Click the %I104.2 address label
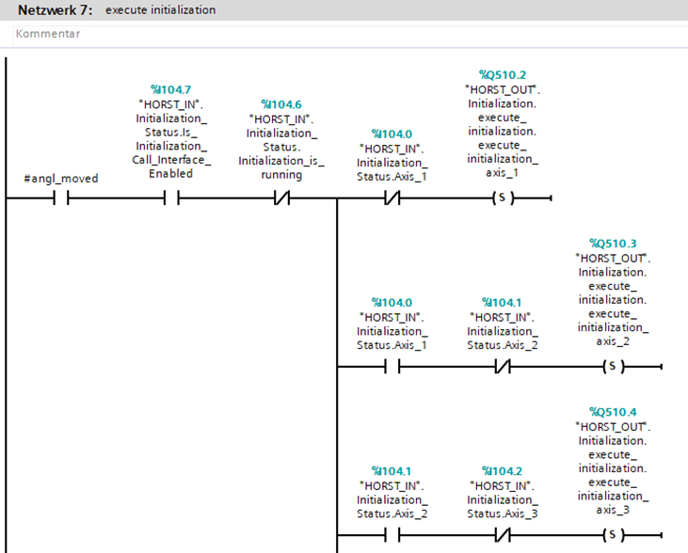 coord(502,471)
